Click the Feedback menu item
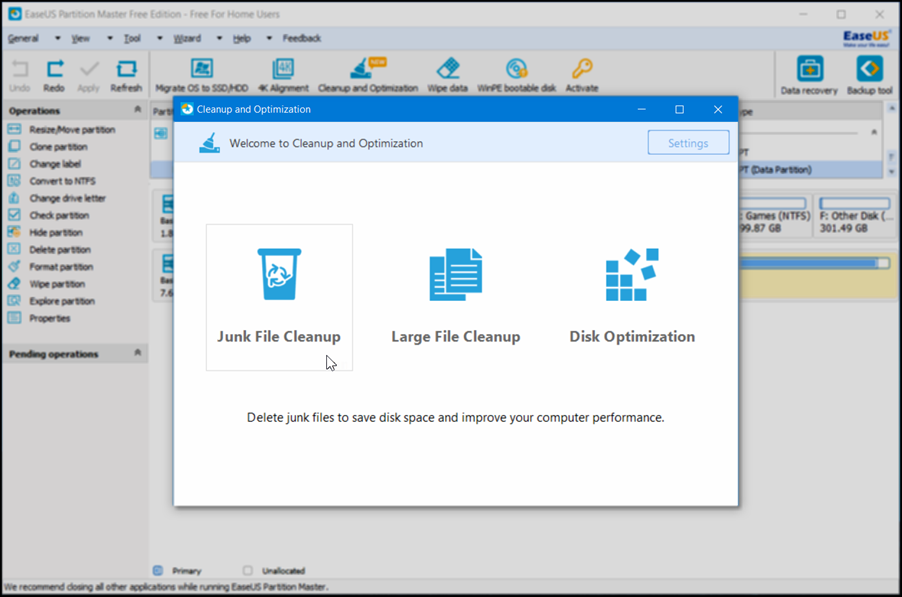This screenshot has width=902, height=597. 301,39
